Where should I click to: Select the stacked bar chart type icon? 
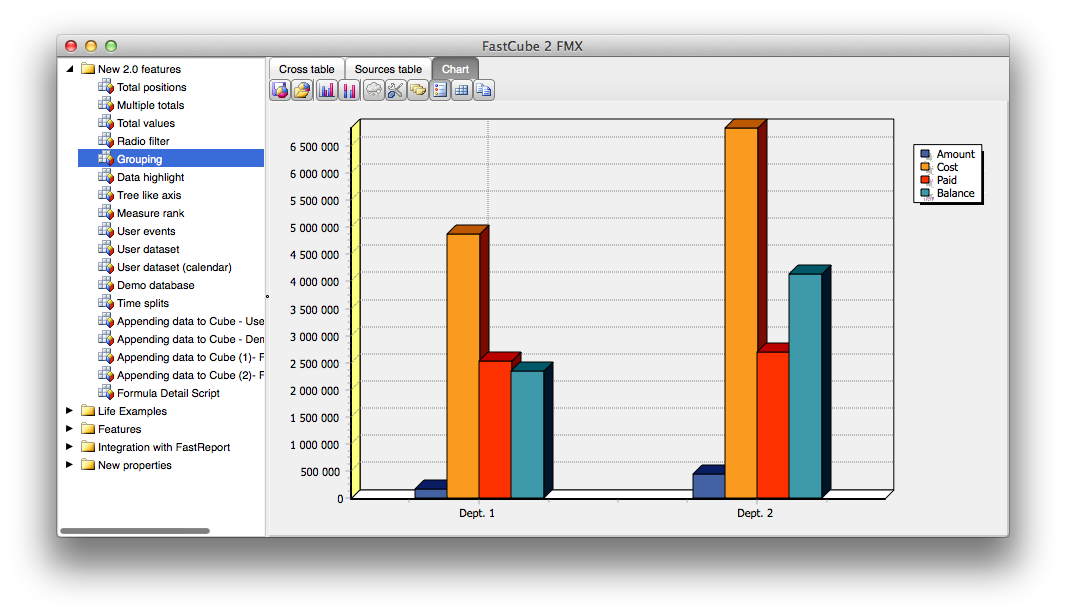349,90
